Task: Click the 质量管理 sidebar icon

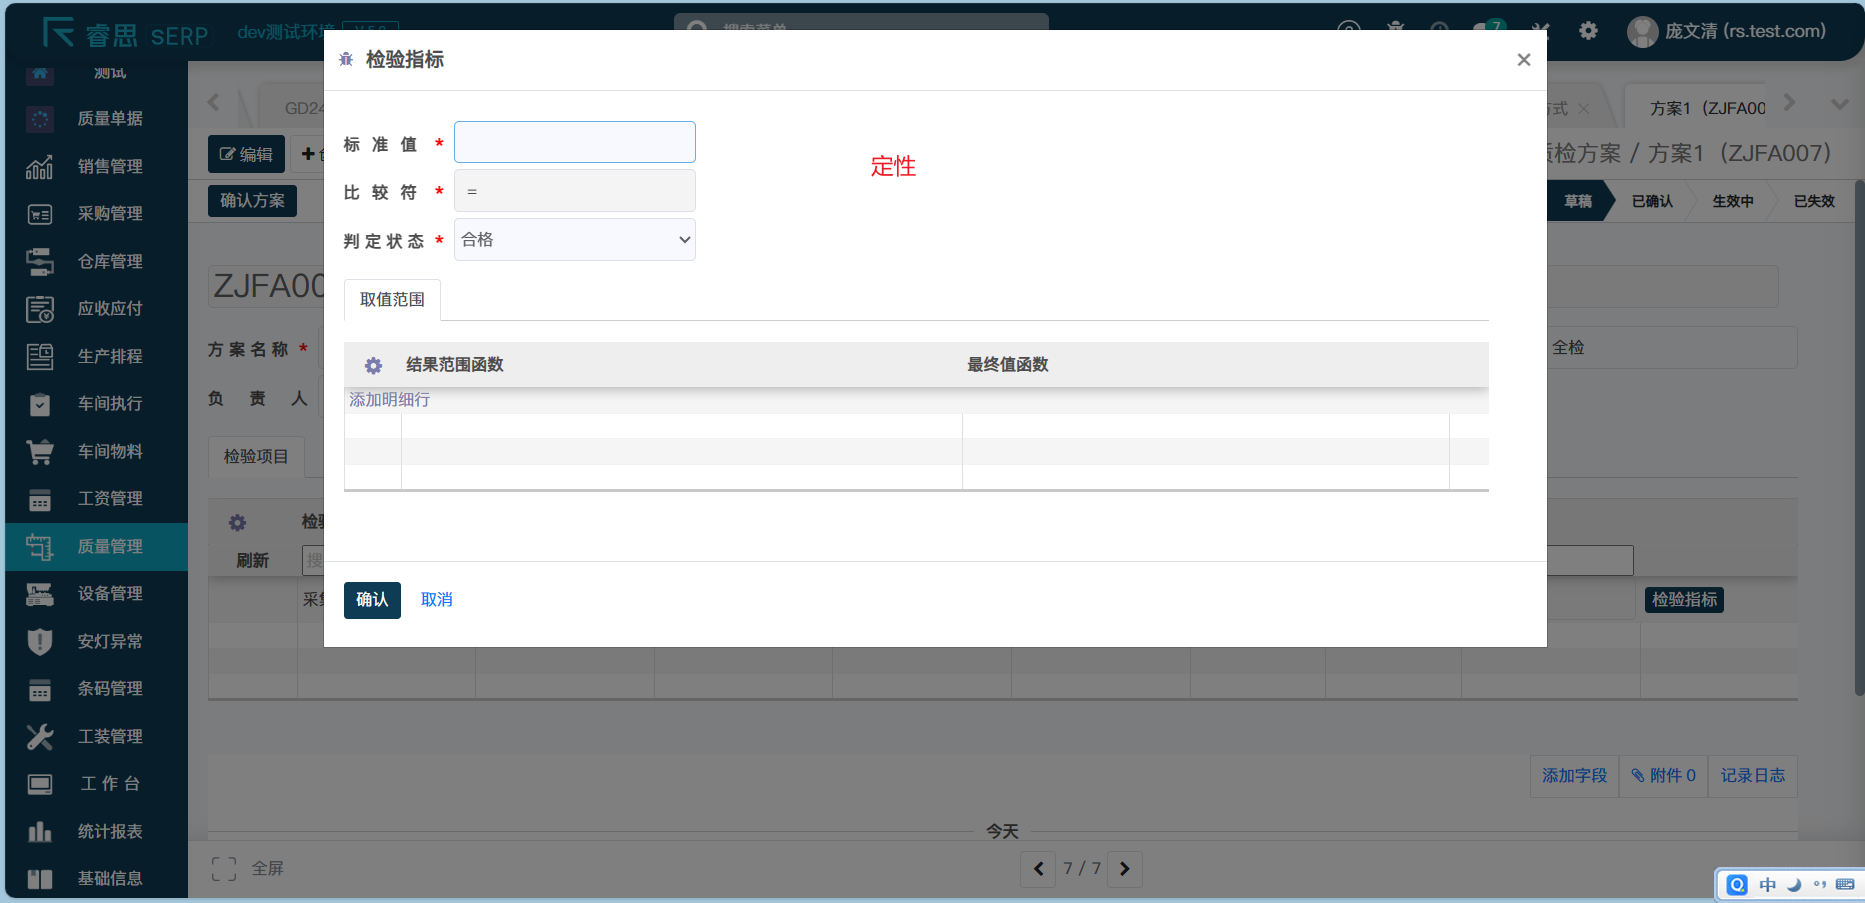Action: click(x=40, y=547)
